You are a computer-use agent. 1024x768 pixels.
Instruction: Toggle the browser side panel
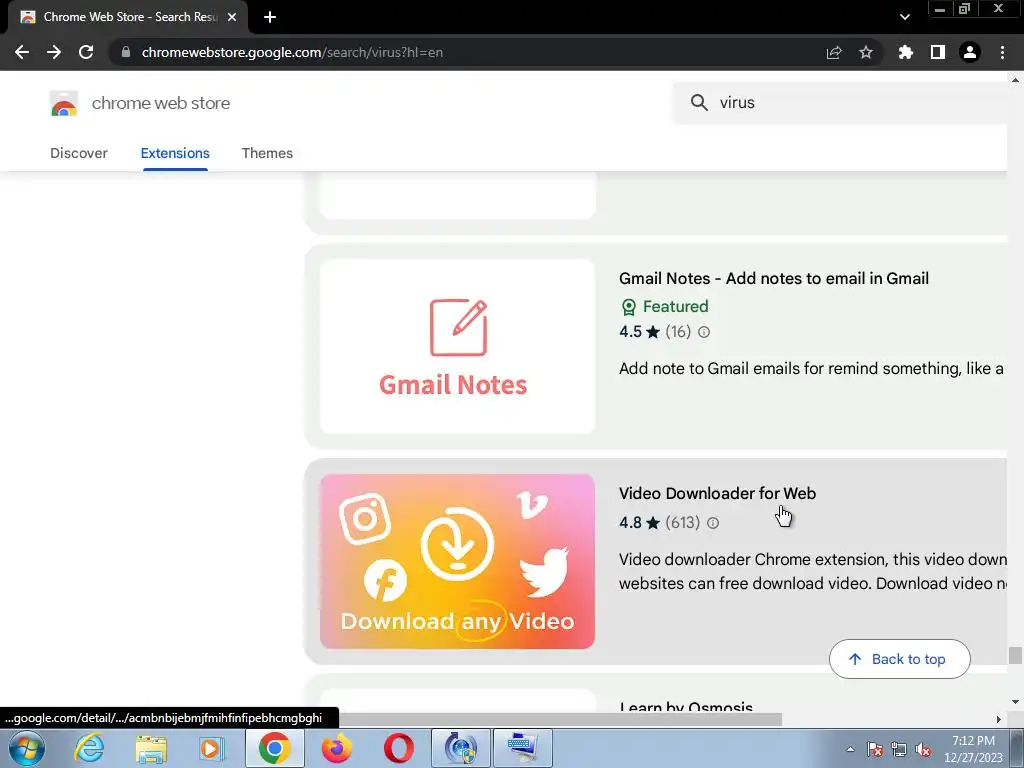[x=938, y=52]
